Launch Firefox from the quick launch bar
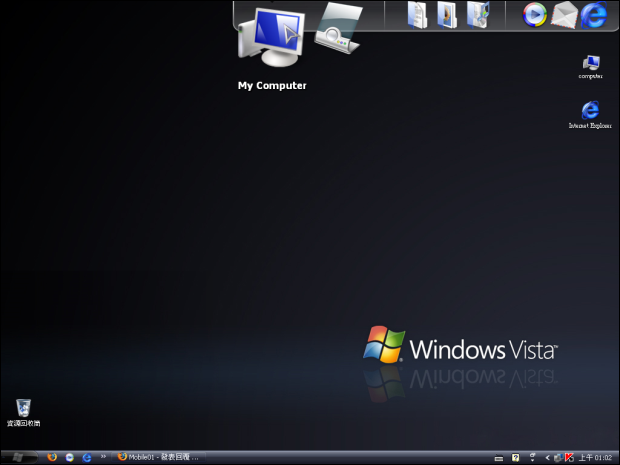The image size is (620, 465). (52, 457)
